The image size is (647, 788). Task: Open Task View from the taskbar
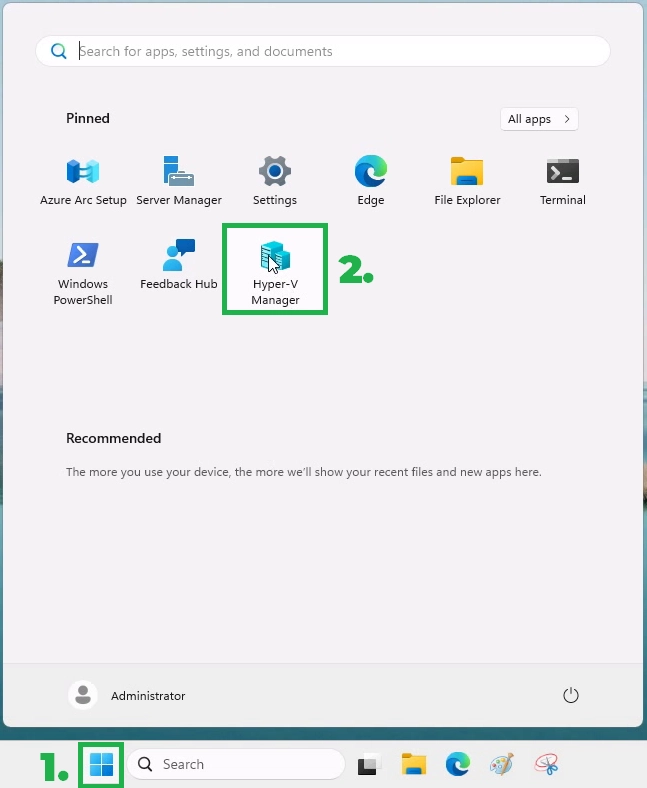click(x=369, y=765)
